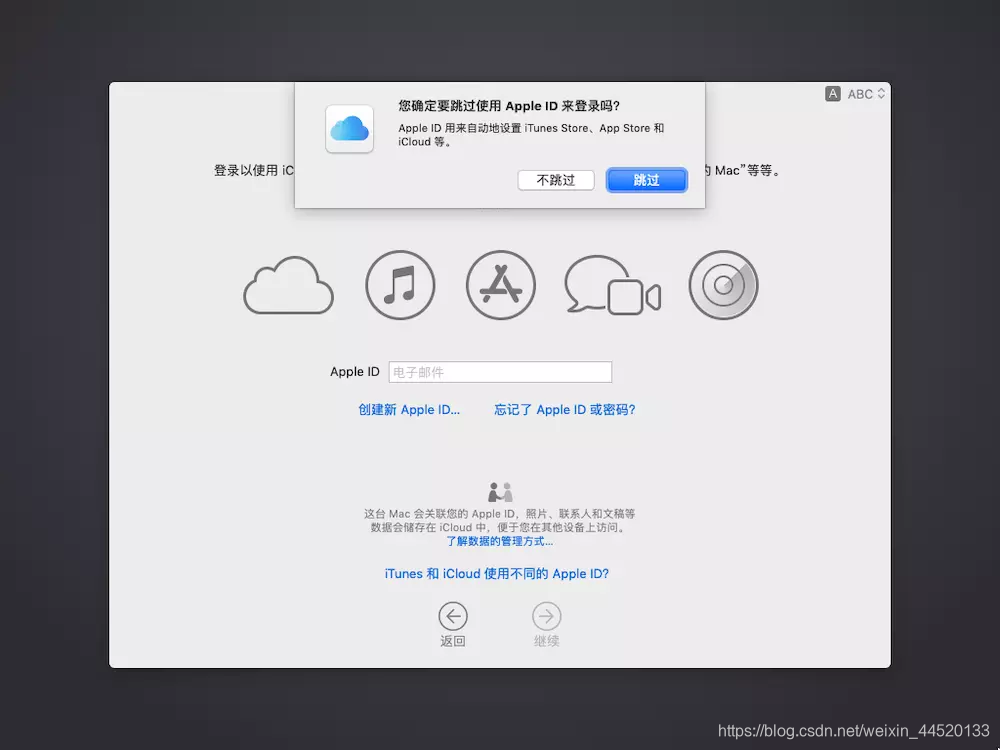Focus the Apple ID email field
Viewport: 1000px width, 750px height.
pyautogui.click(x=500, y=372)
